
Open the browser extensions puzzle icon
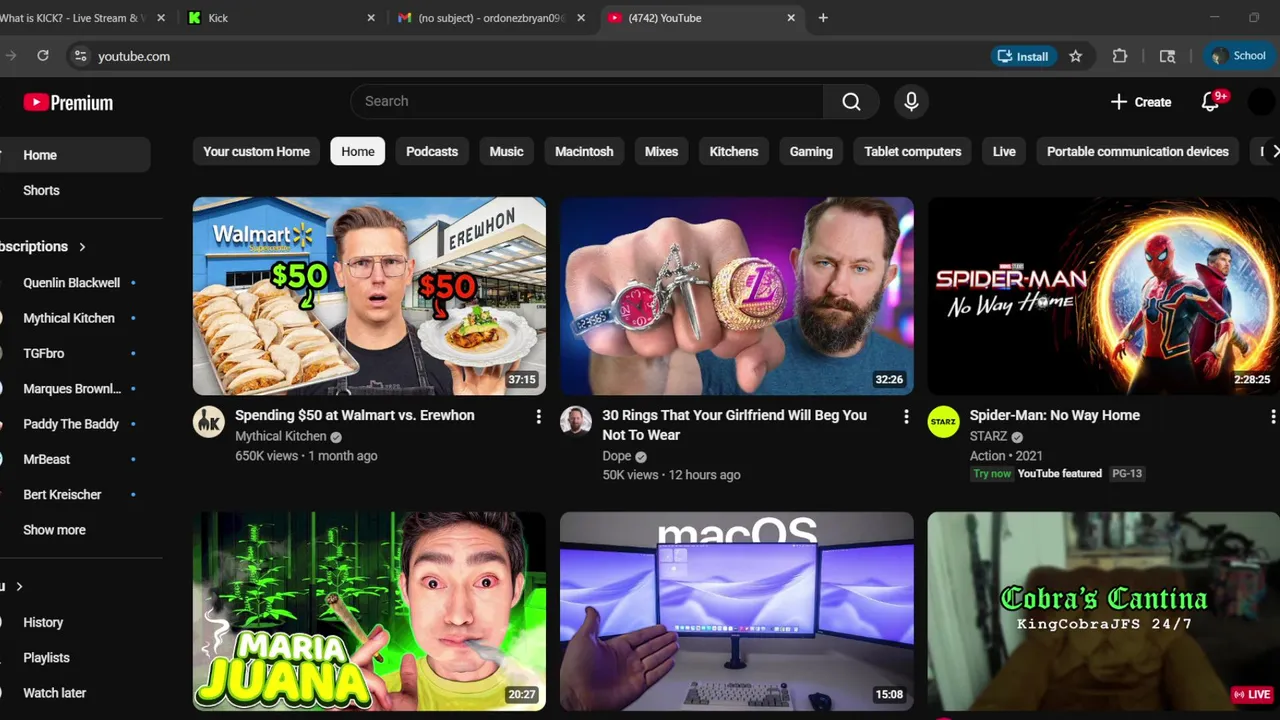tap(1120, 56)
